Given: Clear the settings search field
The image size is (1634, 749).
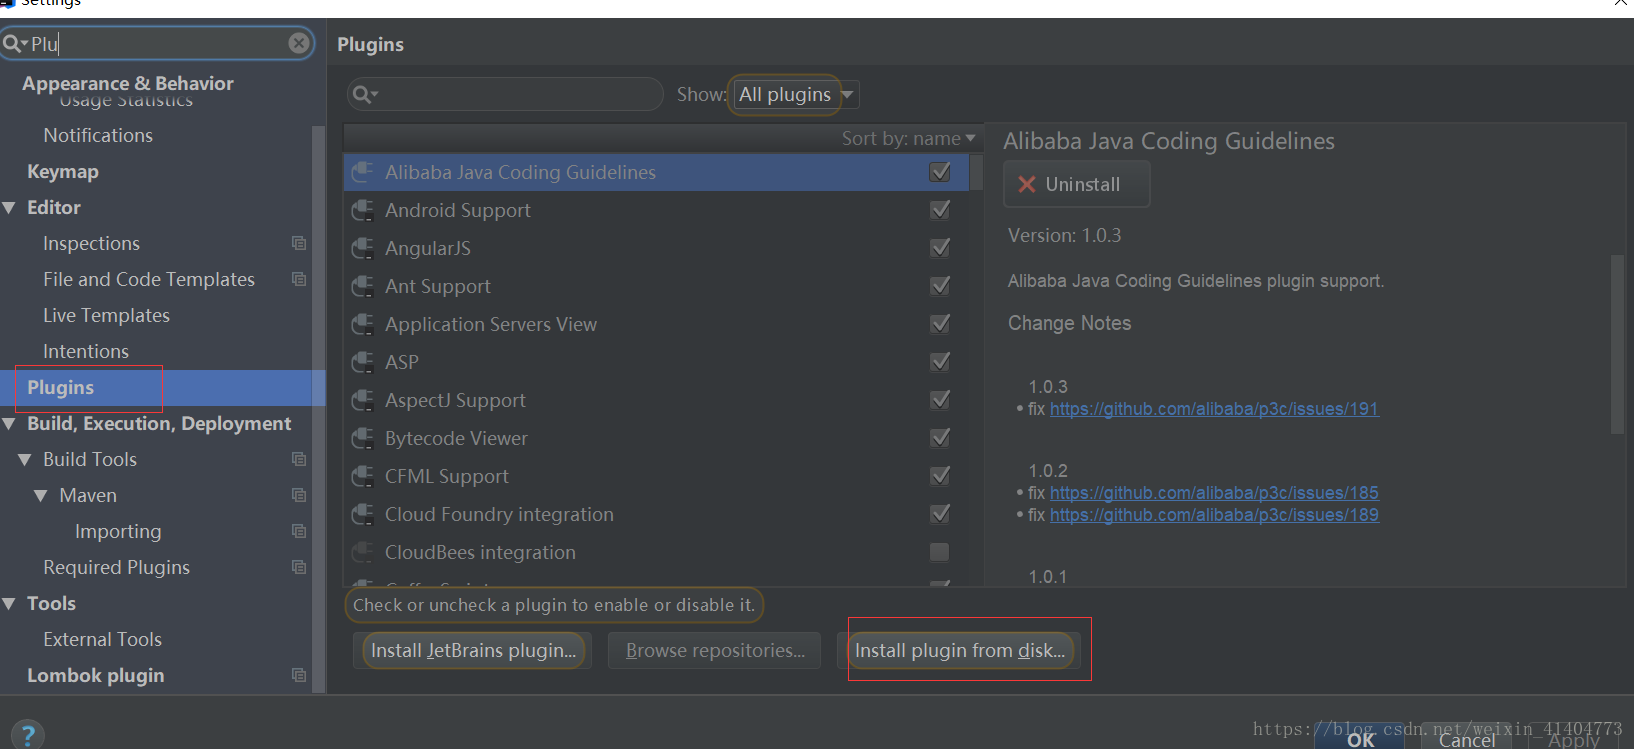Looking at the screenshot, I should 298,43.
